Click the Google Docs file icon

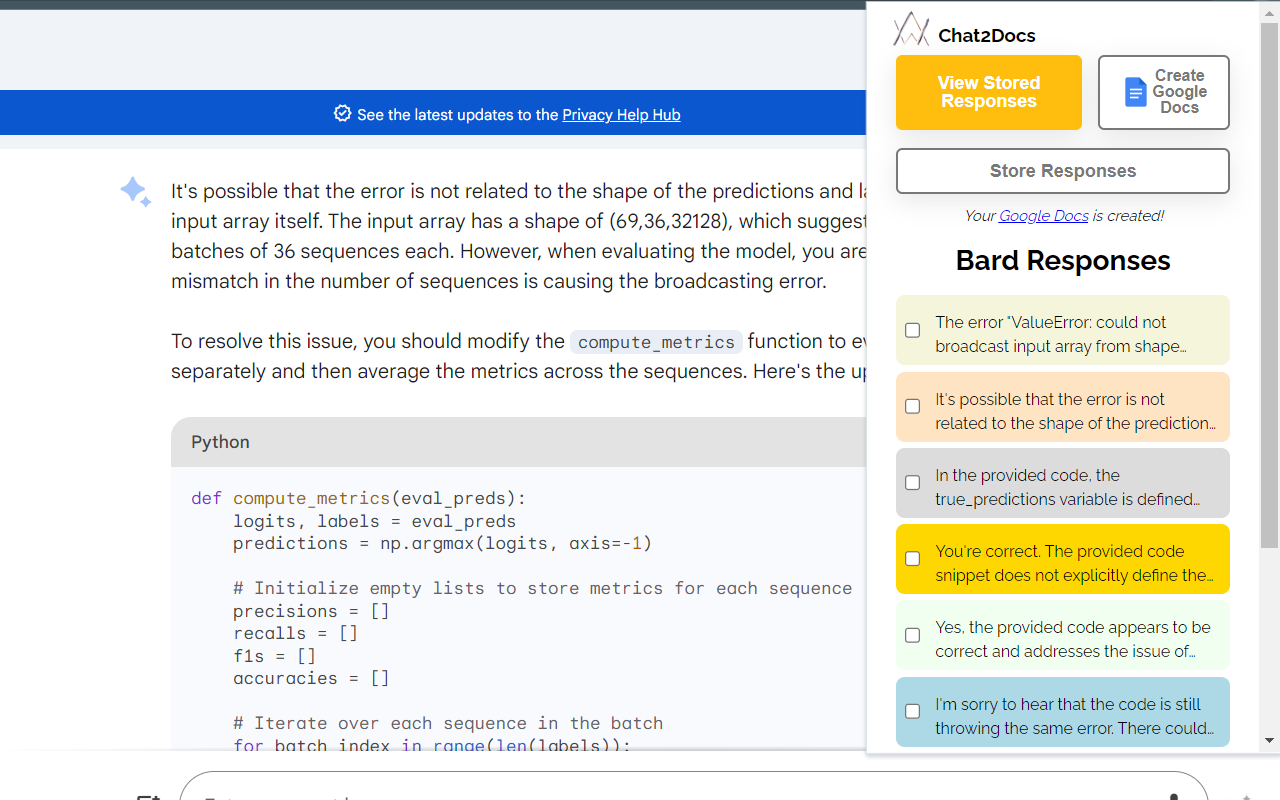click(x=1135, y=92)
